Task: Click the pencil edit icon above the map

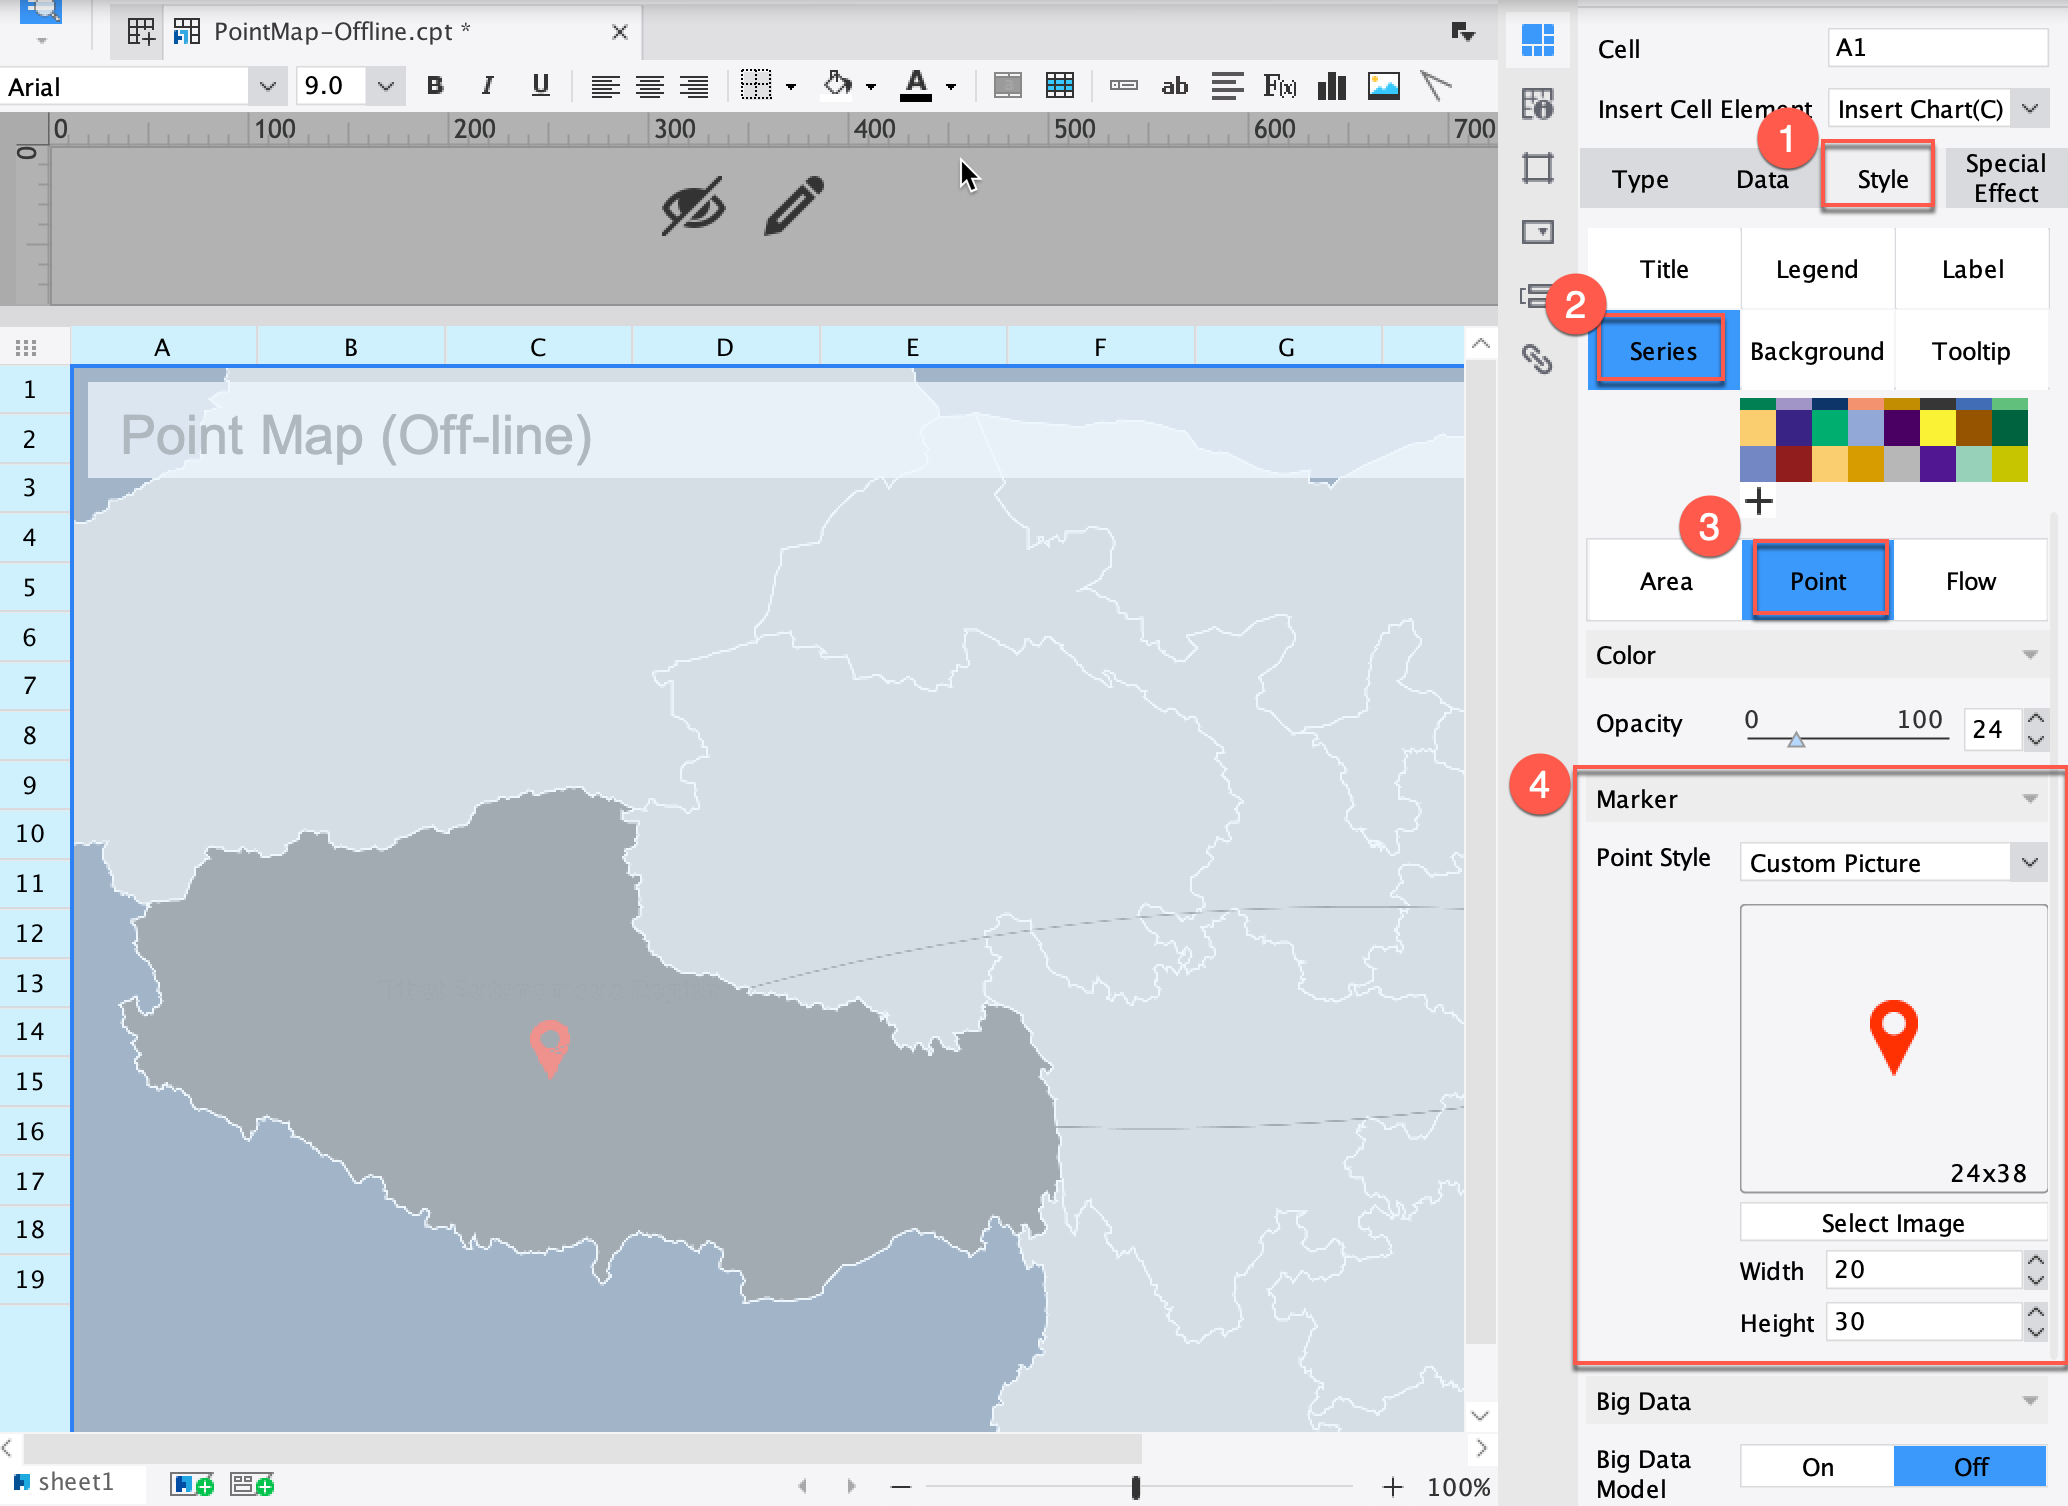Action: pos(794,206)
